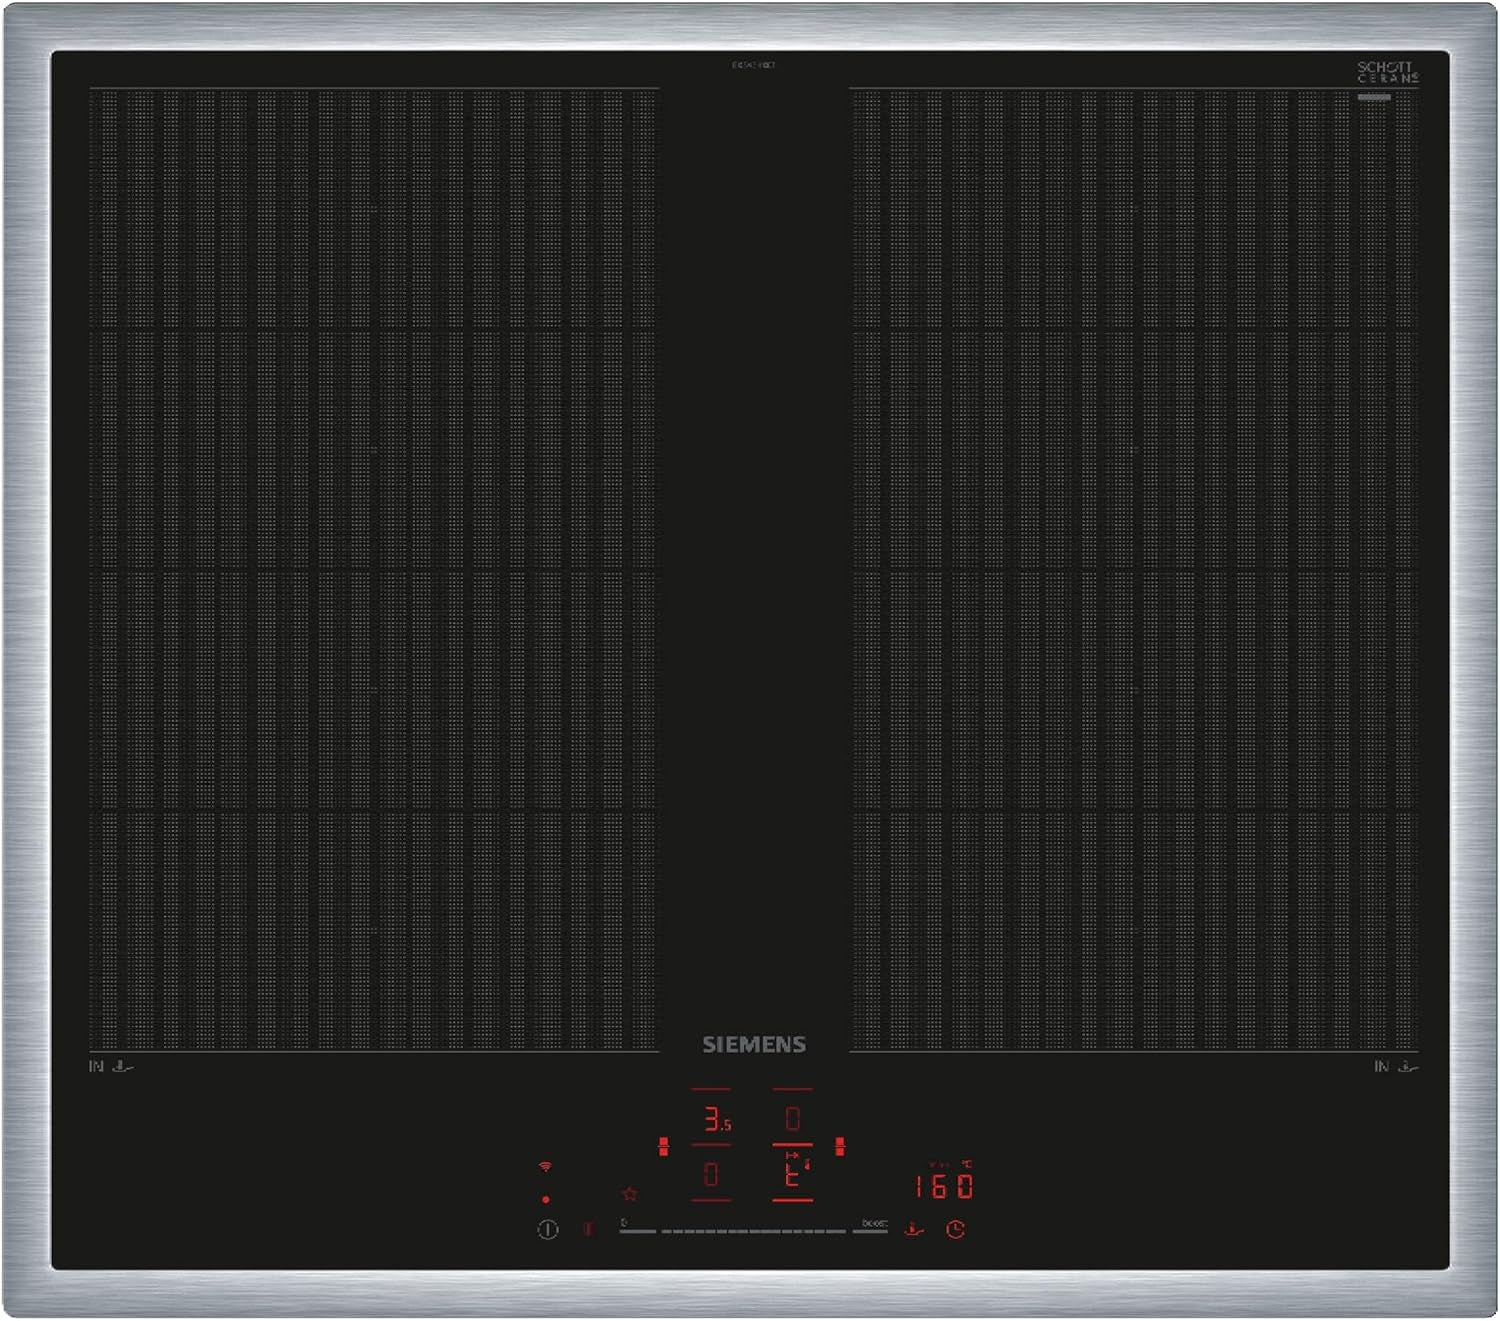Tap the boost end of power slider
The image size is (1500, 1321).
pyautogui.click(x=872, y=1226)
